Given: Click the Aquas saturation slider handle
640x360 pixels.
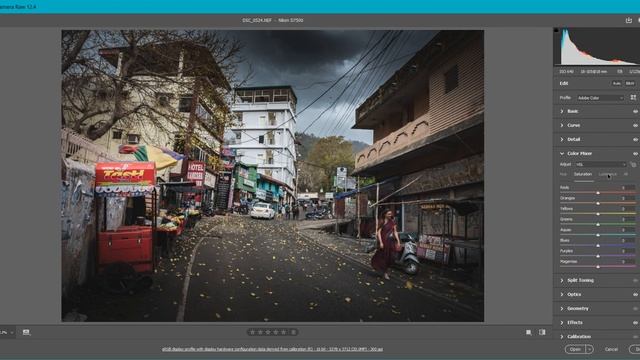Looking at the screenshot, I should click(x=598, y=235).
